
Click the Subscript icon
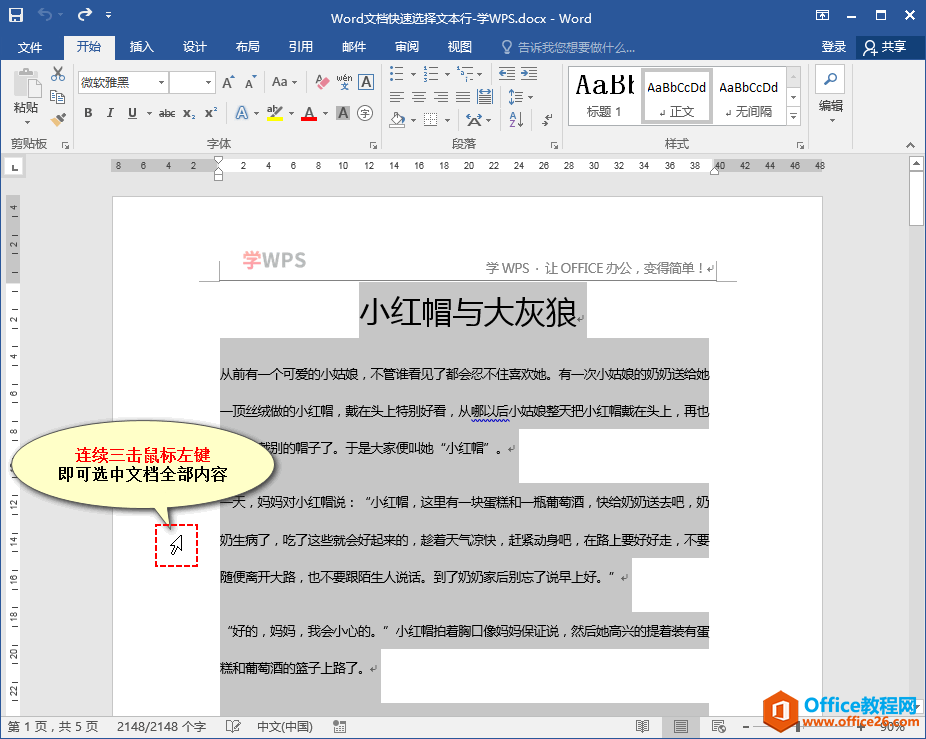(x=190, y=112)
